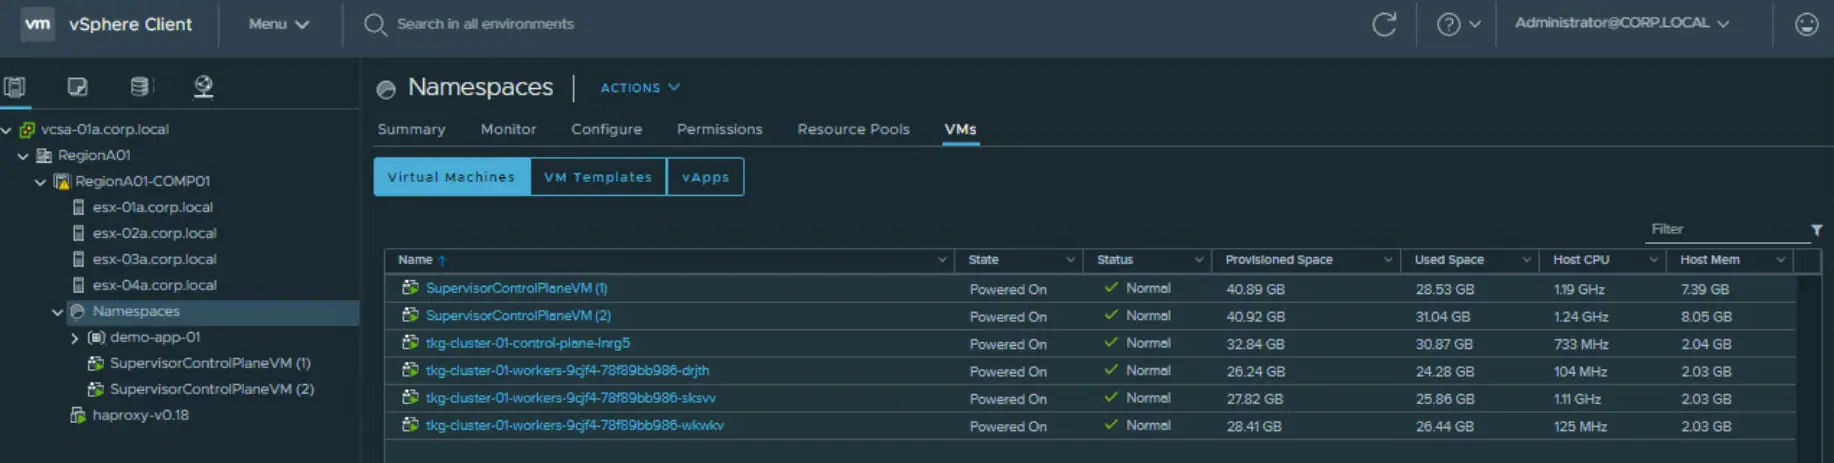
Task: Select the VMs tab
Action: point(960,129)
